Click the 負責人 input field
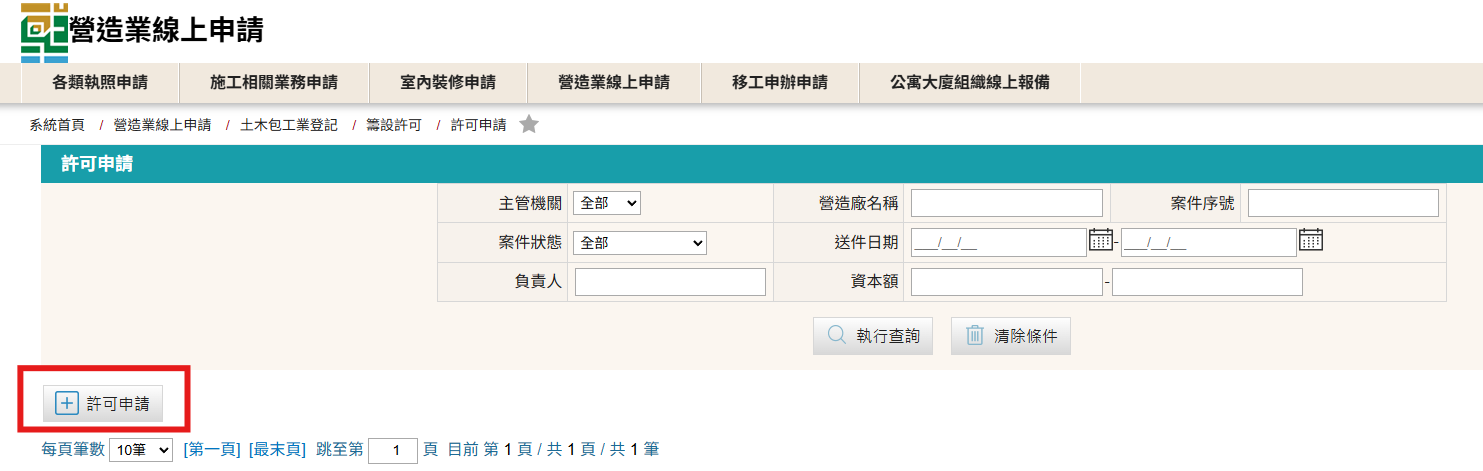1483x471 pixels. tap(670, 282)
